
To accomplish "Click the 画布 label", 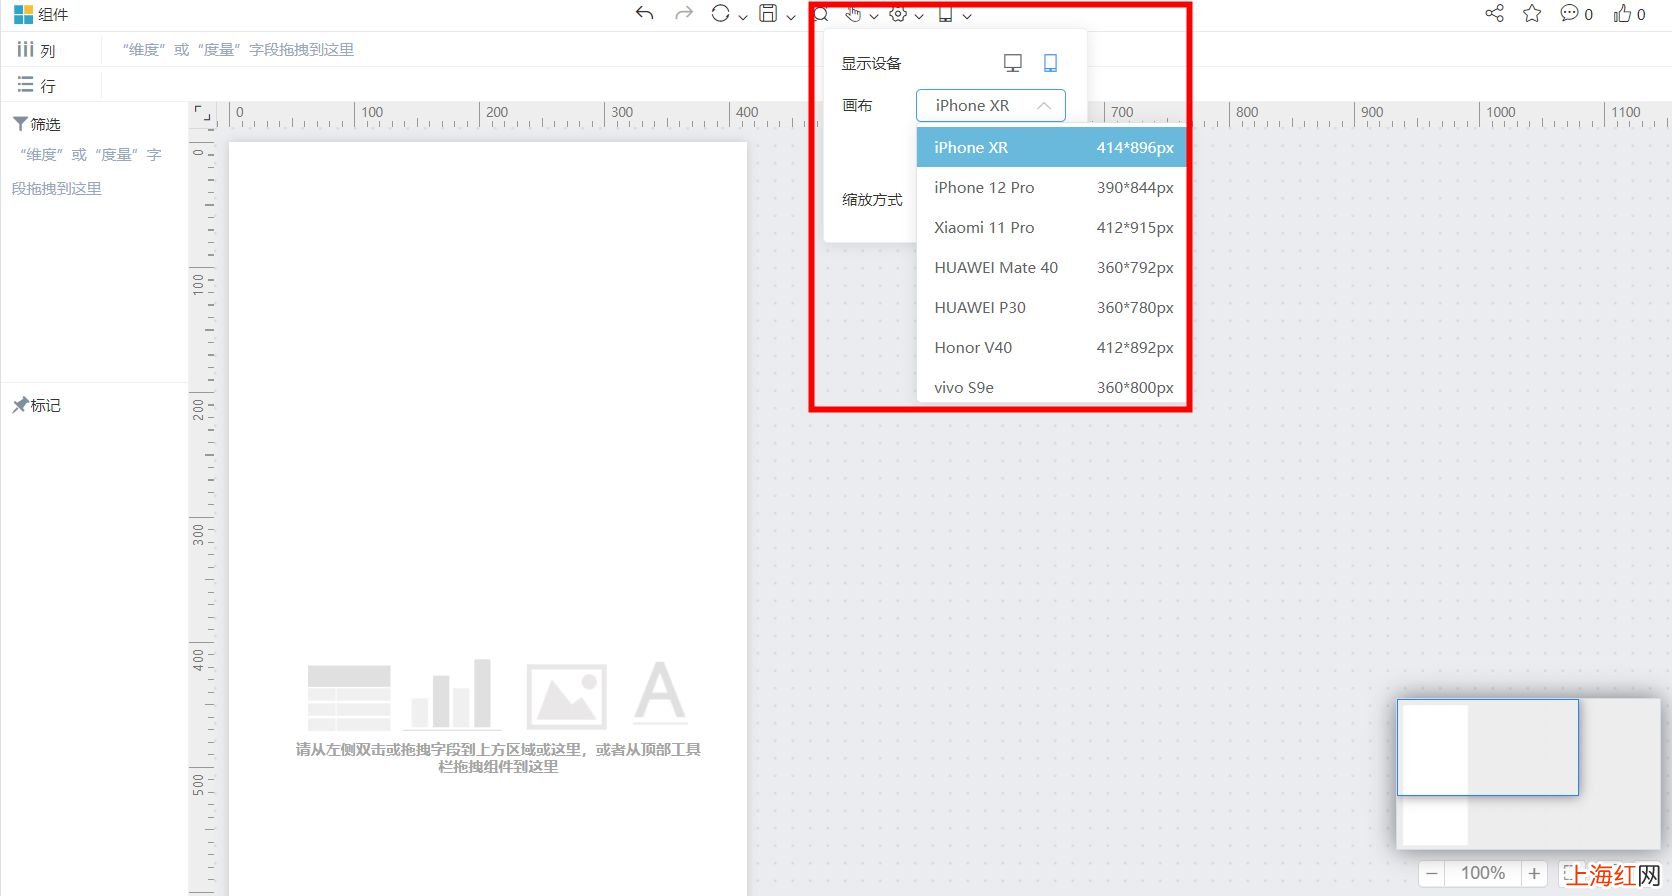I will tap(857, 105).
